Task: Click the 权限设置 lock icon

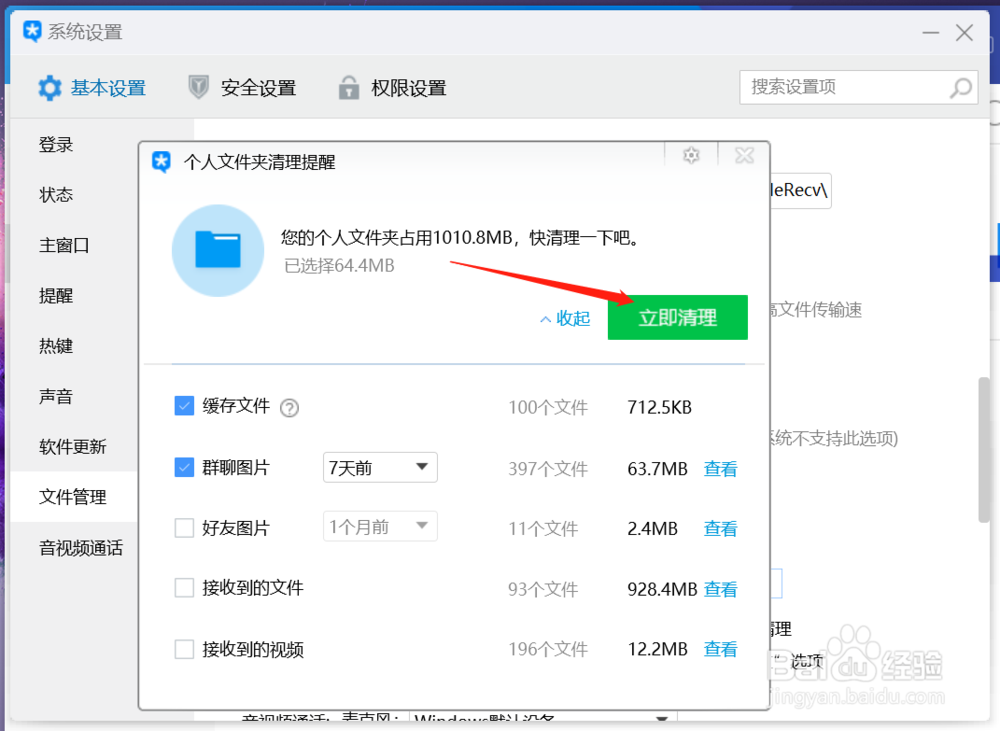Action: click(x=349, y=87)
